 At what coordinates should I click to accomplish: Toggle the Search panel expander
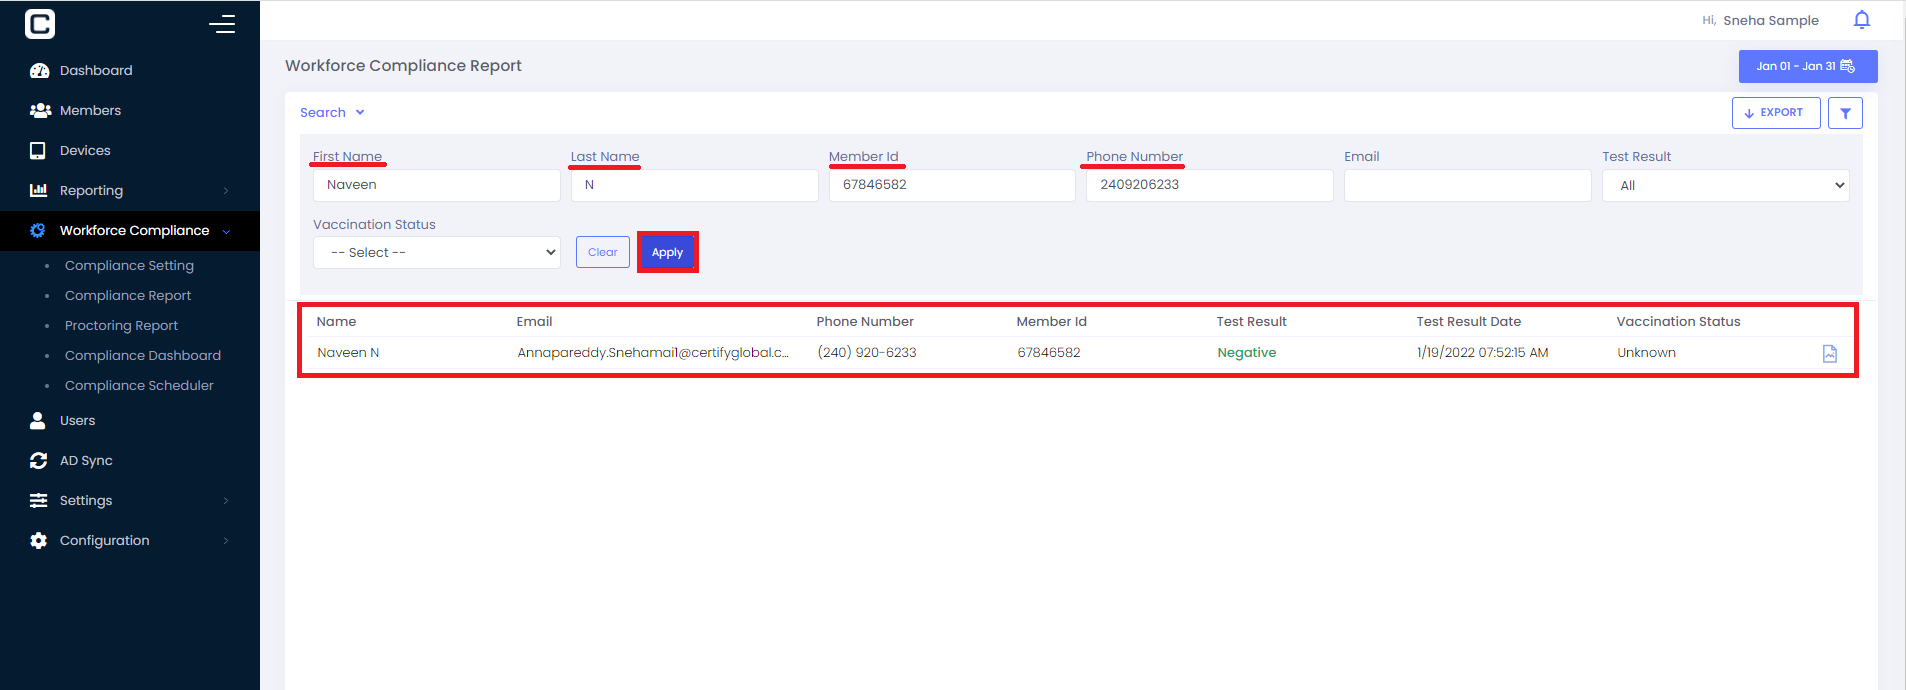[x=332, y=113]
